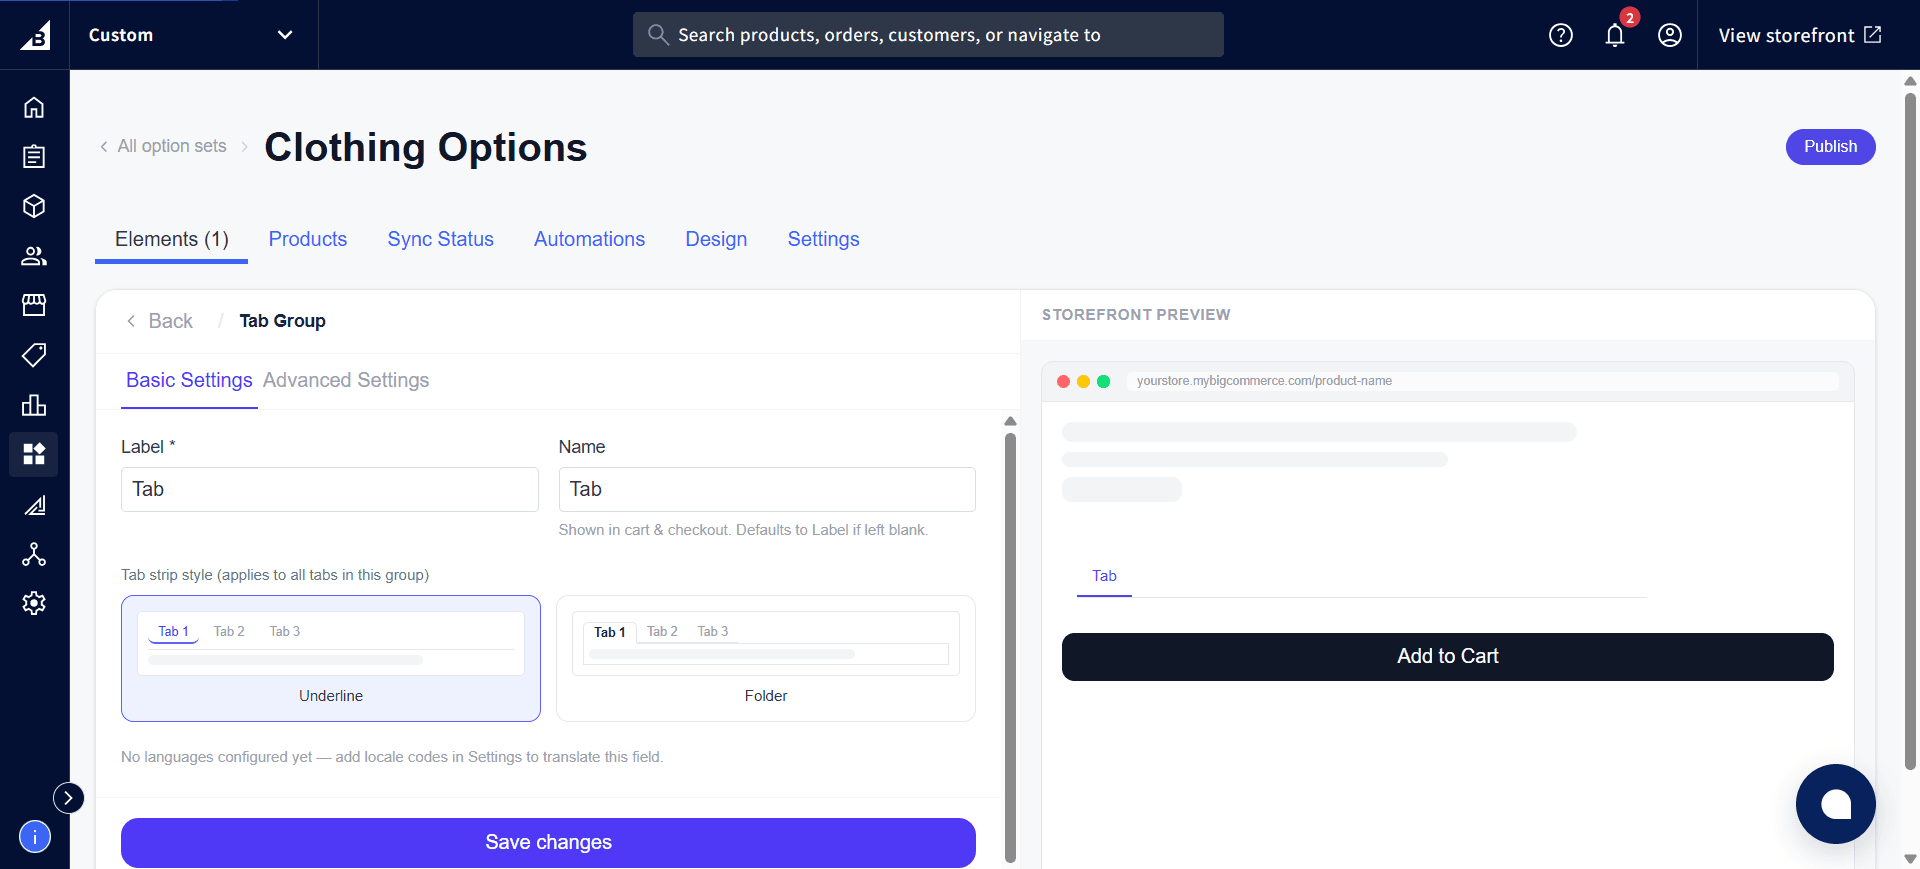
Task: Click the Tab in storefront preview
Action: click(1104, 577)
